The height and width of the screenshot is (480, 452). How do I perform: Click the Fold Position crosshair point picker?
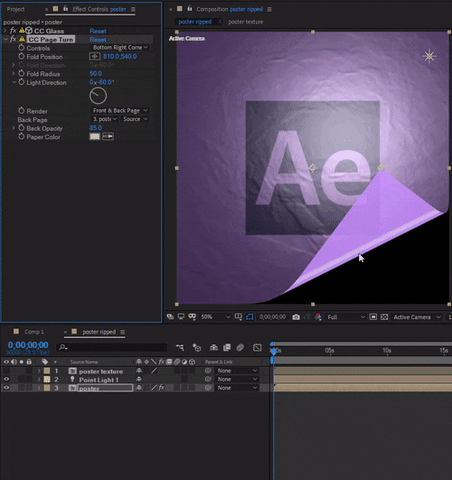[x=95, y=57]
